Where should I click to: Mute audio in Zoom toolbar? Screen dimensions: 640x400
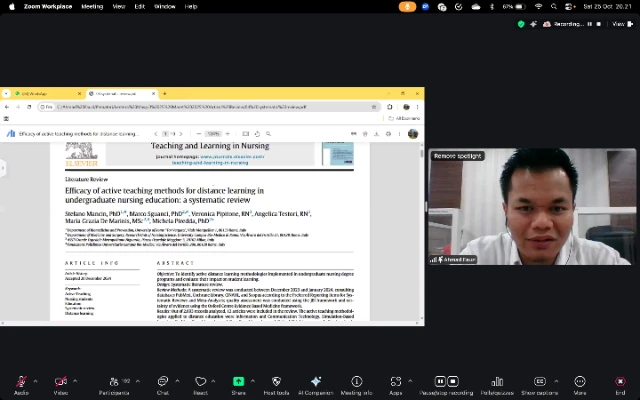[21, 382]
